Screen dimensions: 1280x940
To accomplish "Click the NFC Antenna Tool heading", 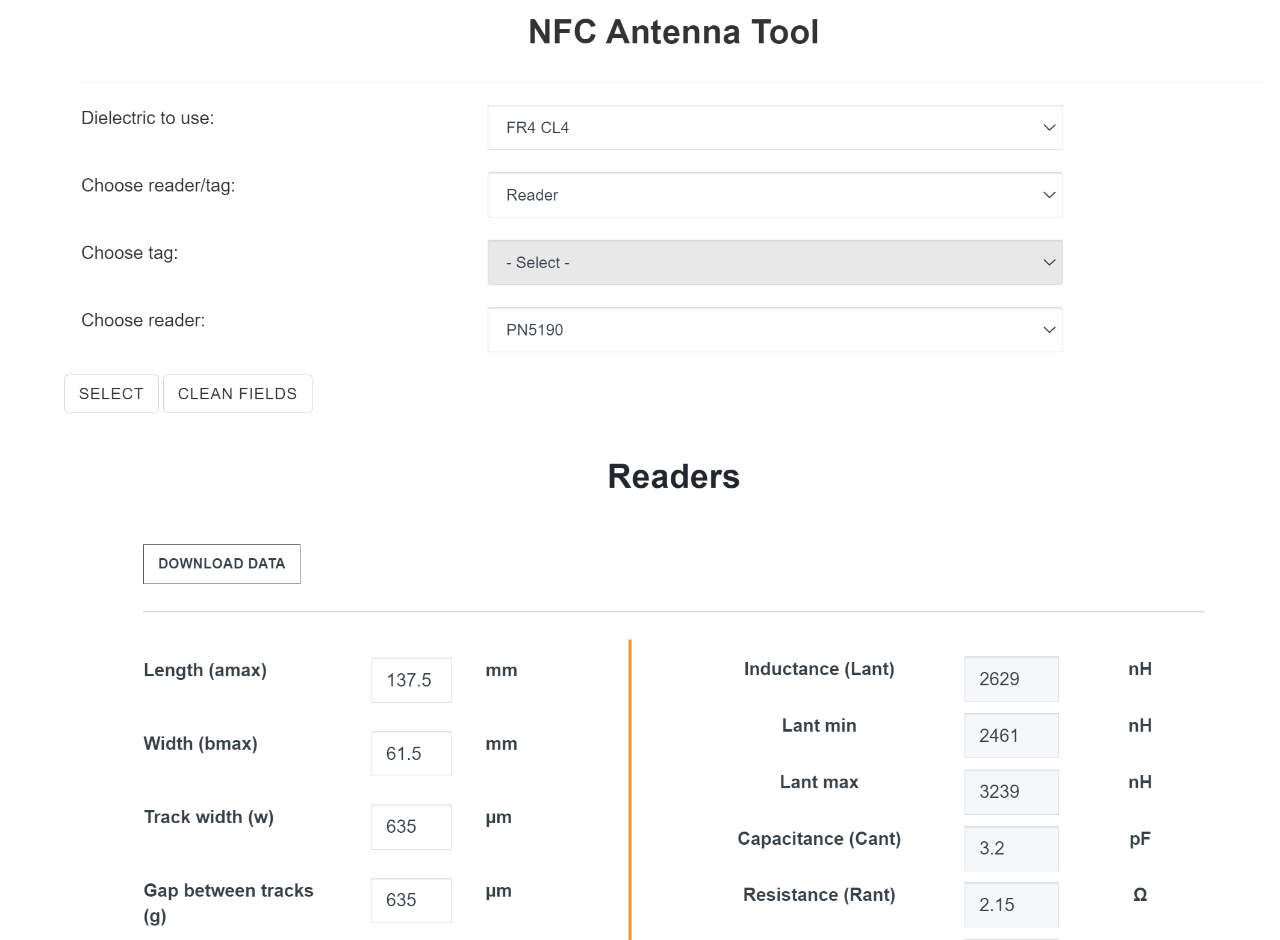I will point(673,32).
